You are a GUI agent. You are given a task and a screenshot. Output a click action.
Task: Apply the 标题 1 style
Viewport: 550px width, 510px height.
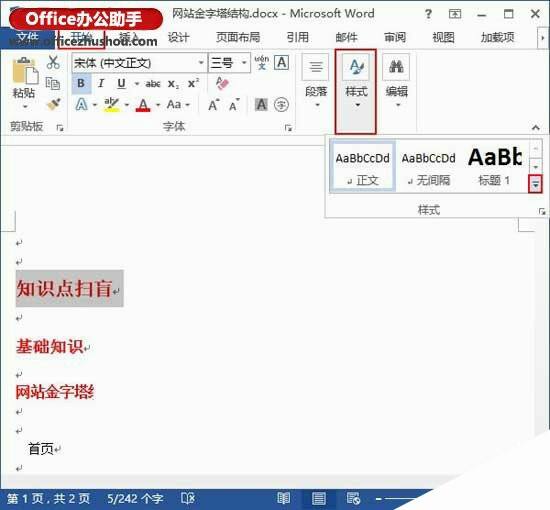tap(495, 166)
